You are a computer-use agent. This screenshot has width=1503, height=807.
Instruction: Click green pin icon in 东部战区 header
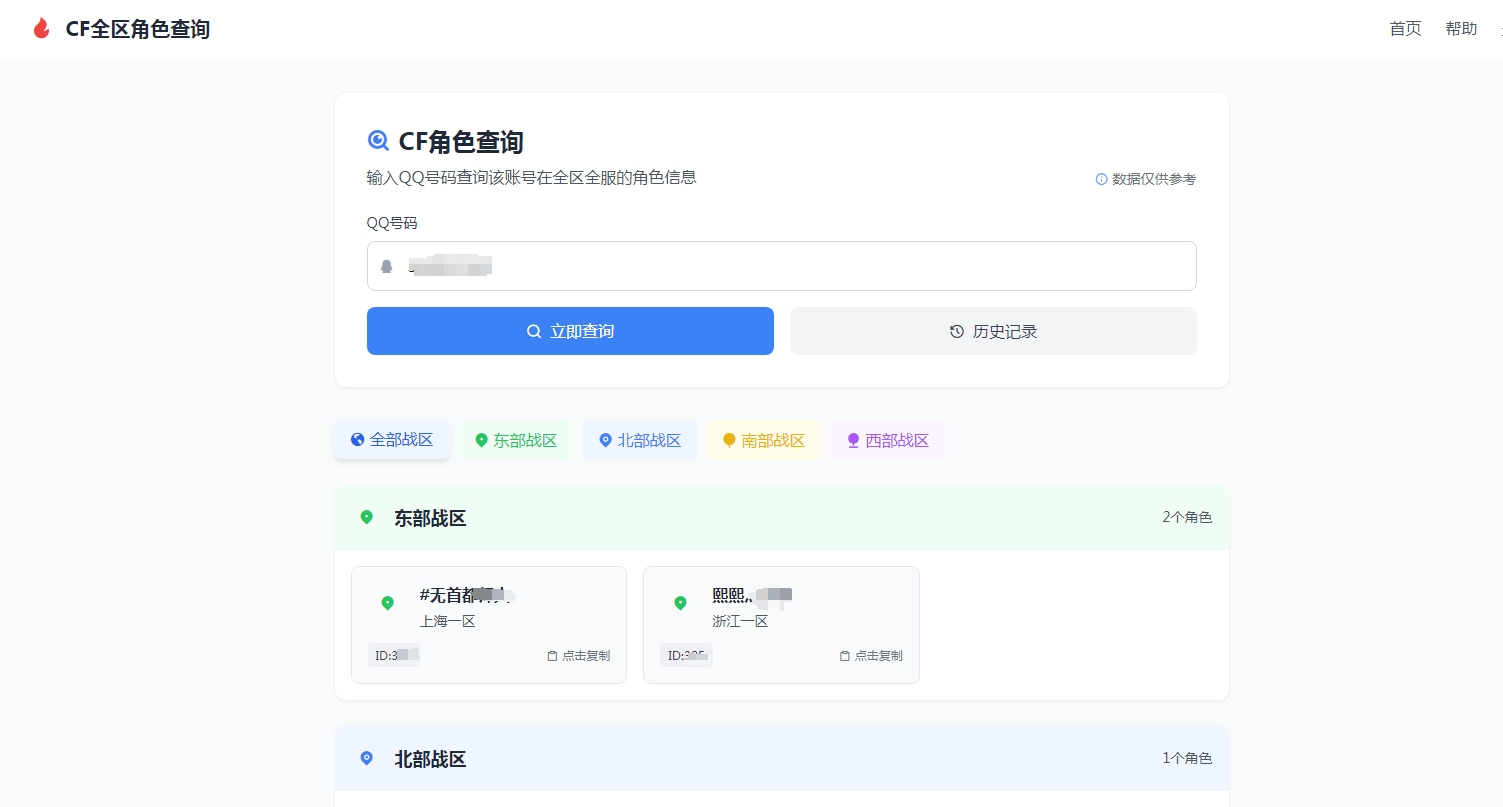click(367, 517)
